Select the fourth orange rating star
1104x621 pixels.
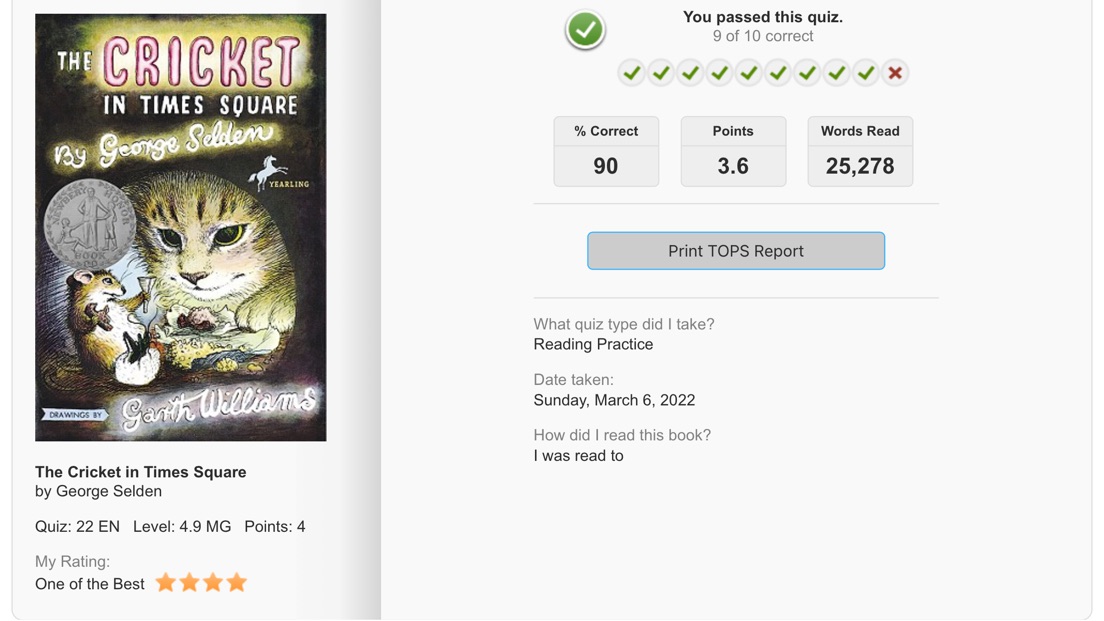coord(237,582)
